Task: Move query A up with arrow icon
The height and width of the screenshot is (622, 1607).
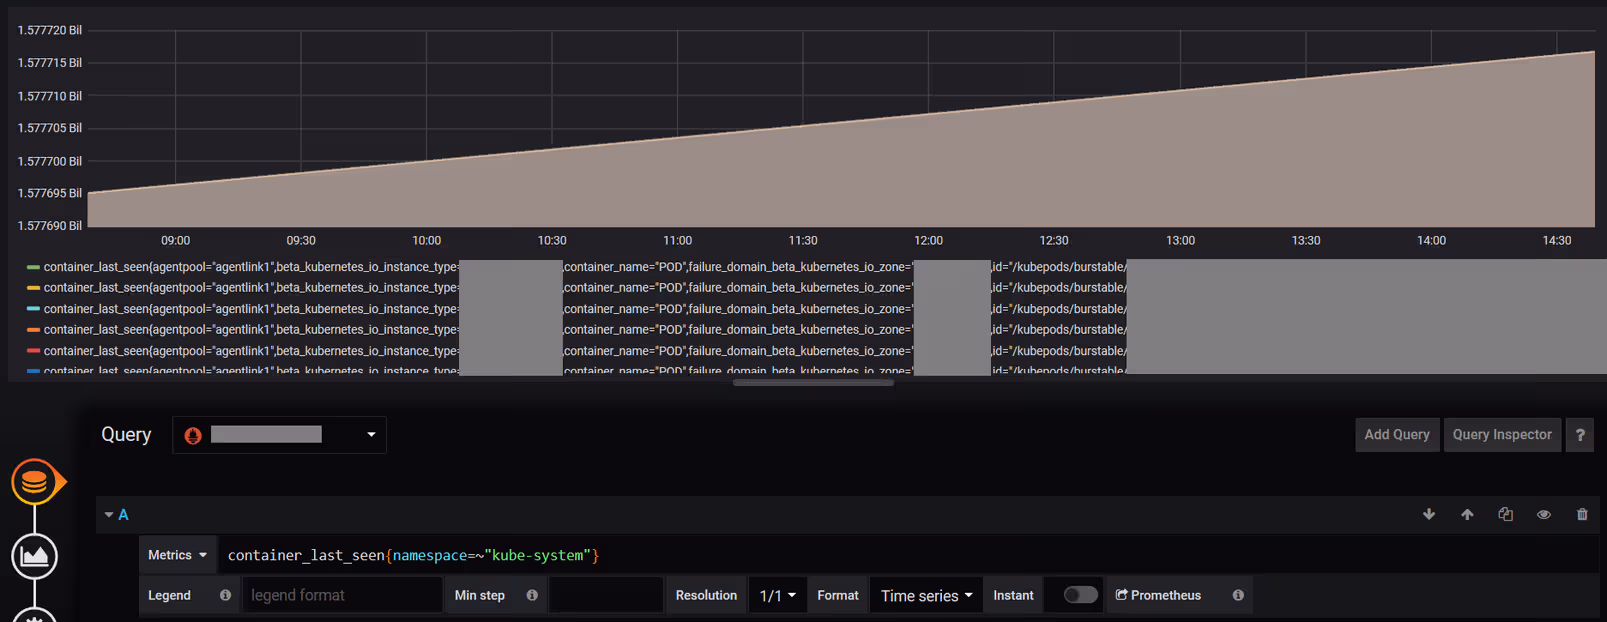Action: [1467, 514]
